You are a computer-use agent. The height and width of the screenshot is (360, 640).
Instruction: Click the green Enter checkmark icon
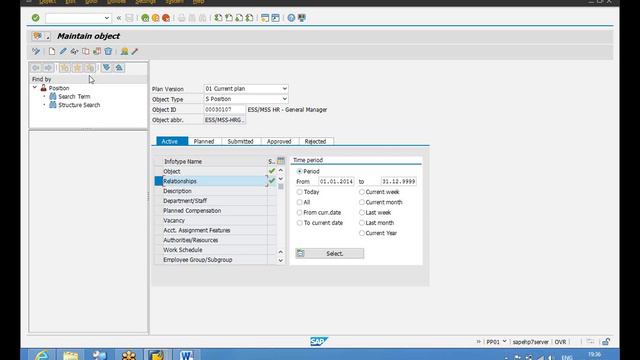tap(36, 18)
